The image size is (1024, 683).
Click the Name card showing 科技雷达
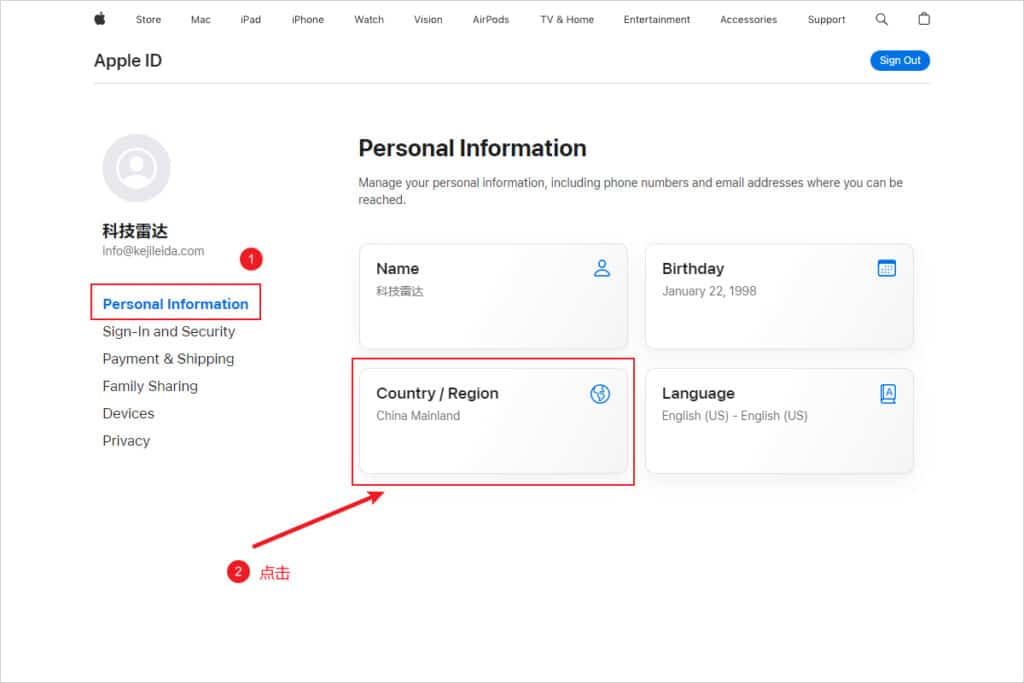click(493, 296)
